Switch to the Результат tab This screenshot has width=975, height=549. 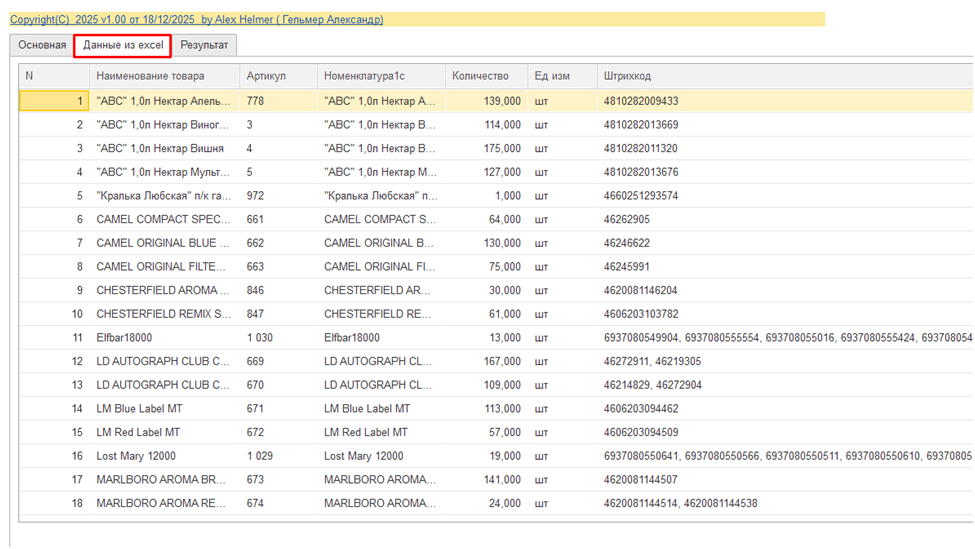click(204, 45)
